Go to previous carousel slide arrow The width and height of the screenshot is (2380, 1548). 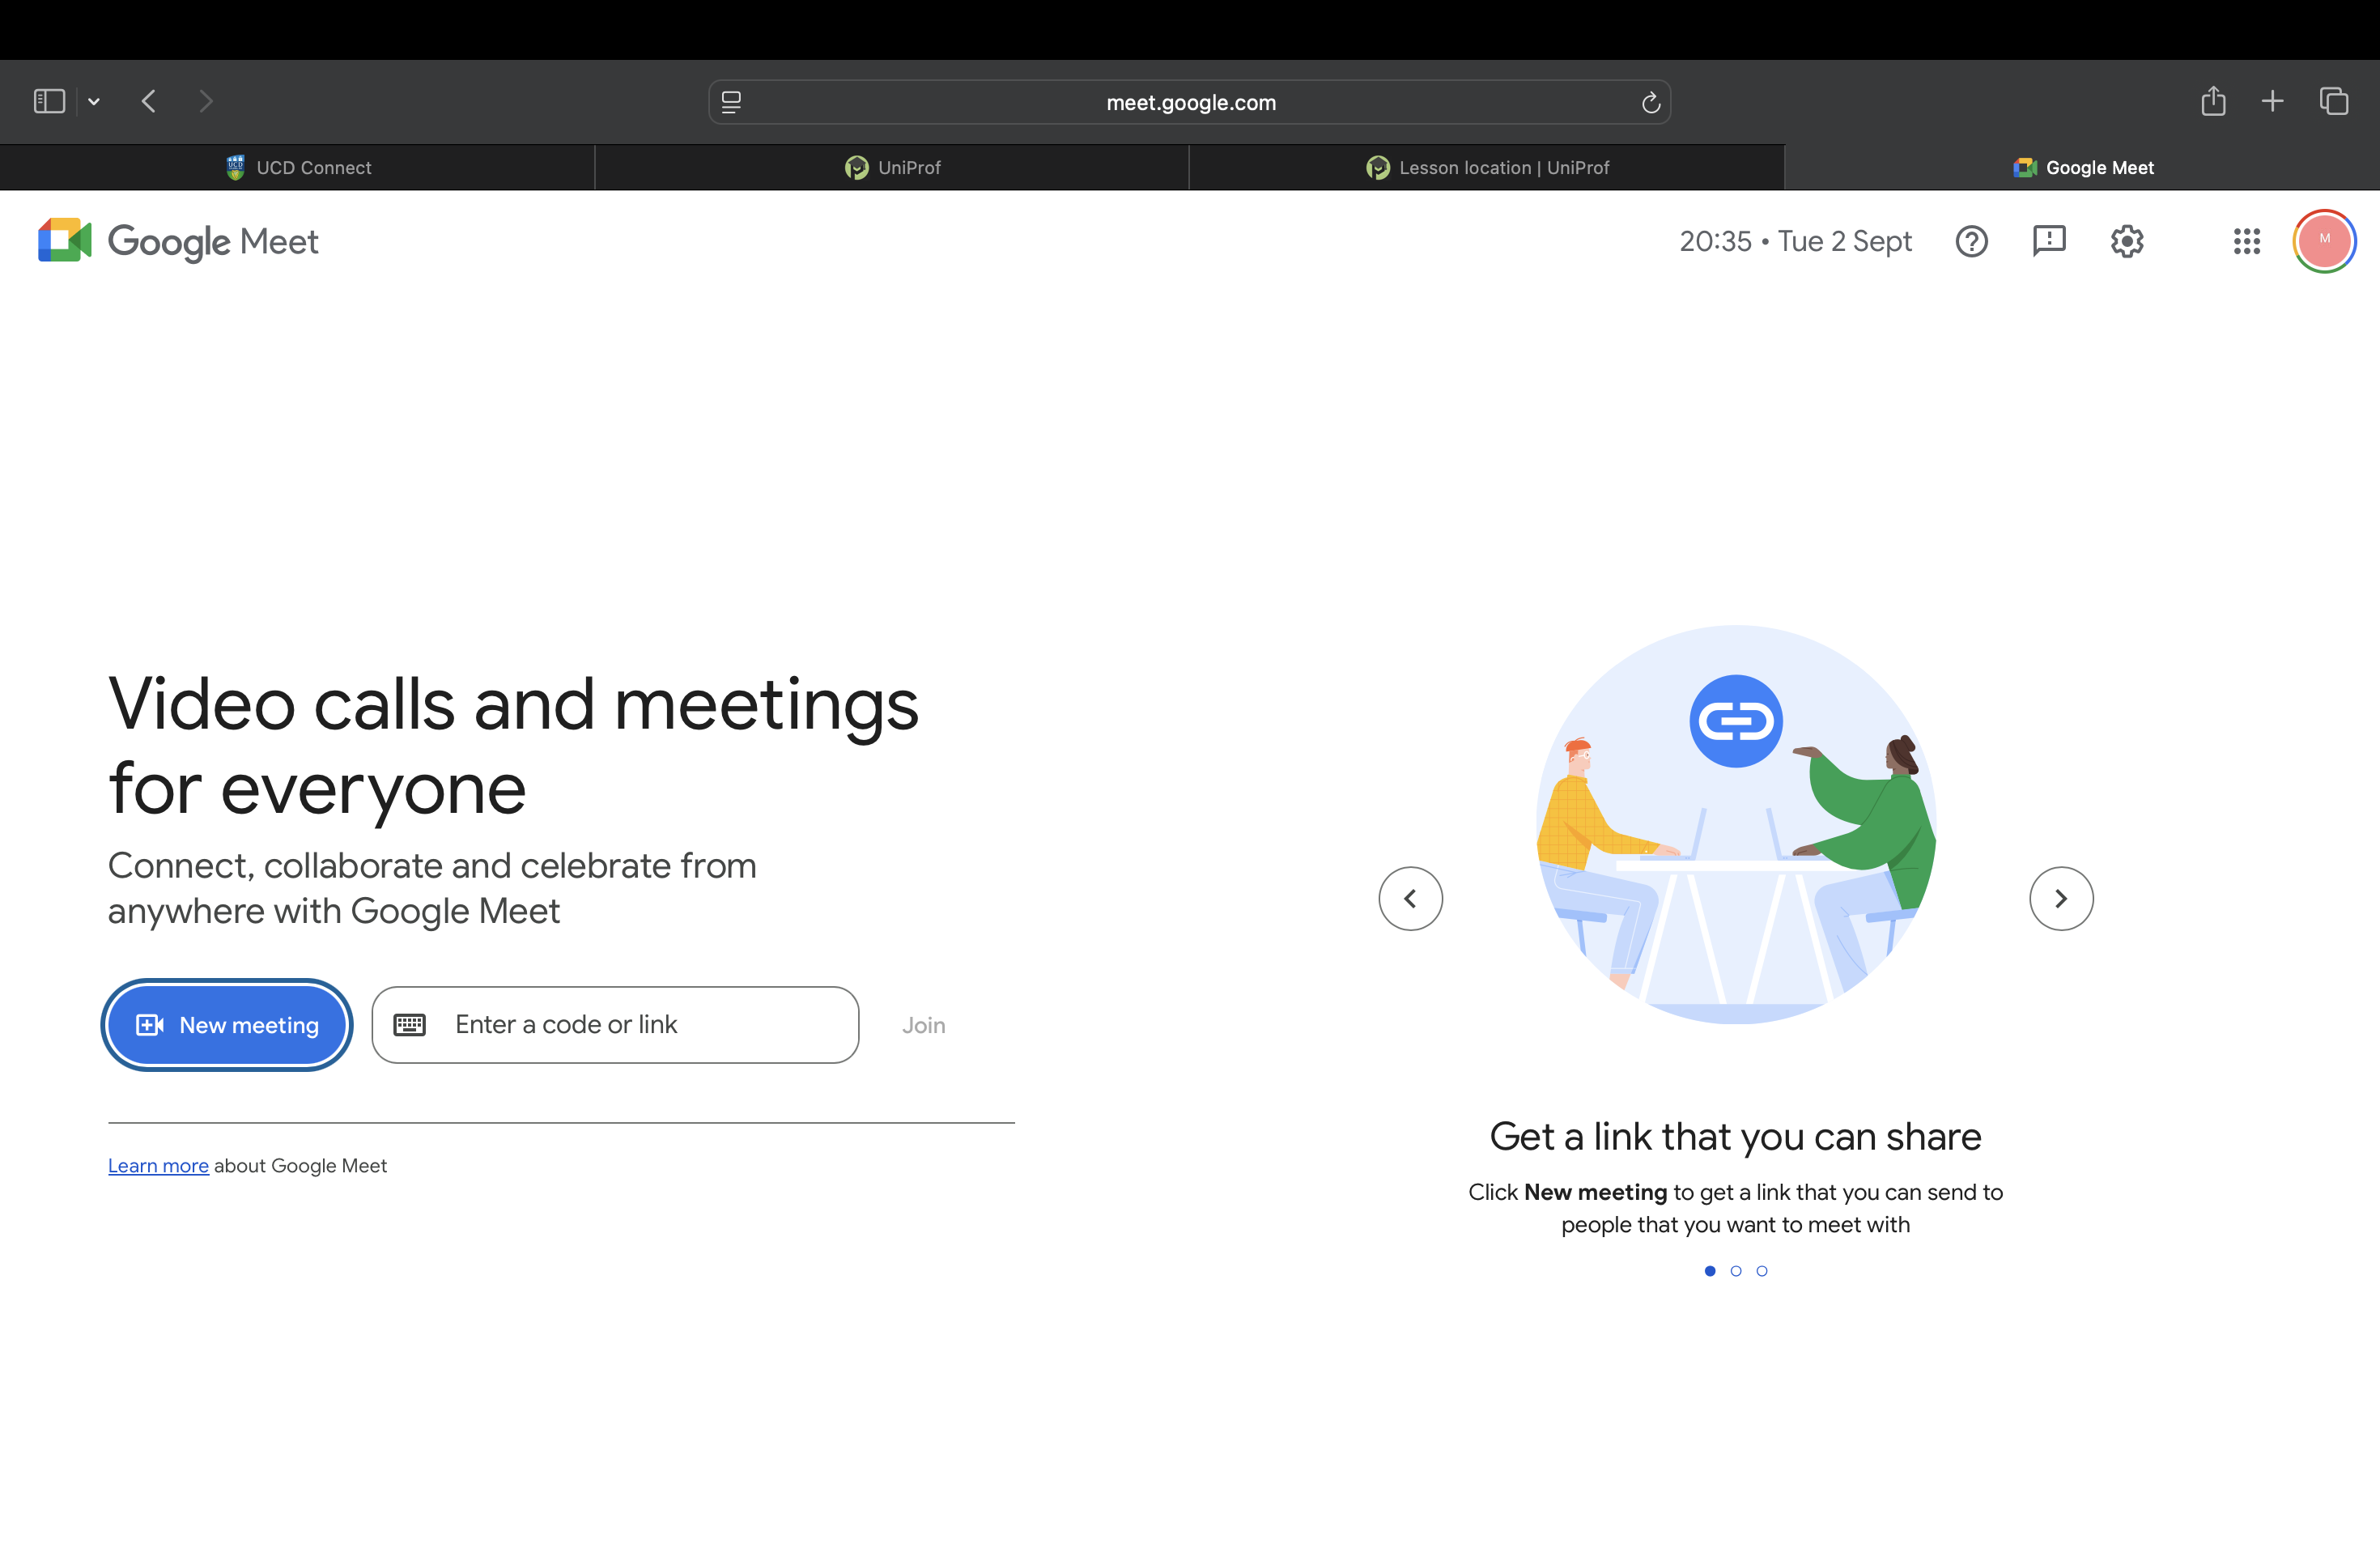[1410, 898]
